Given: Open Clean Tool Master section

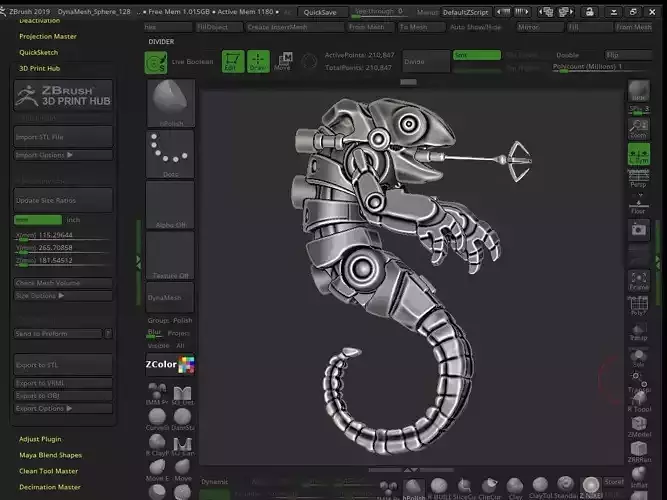Looking at the screenshot, I should (x=48, y=471).
